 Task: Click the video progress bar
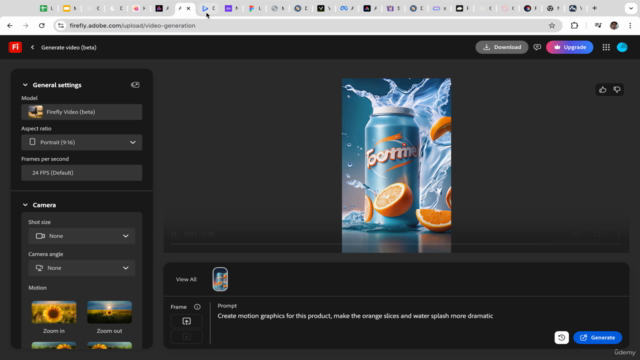pyautogui.click(x=396, y=244)
